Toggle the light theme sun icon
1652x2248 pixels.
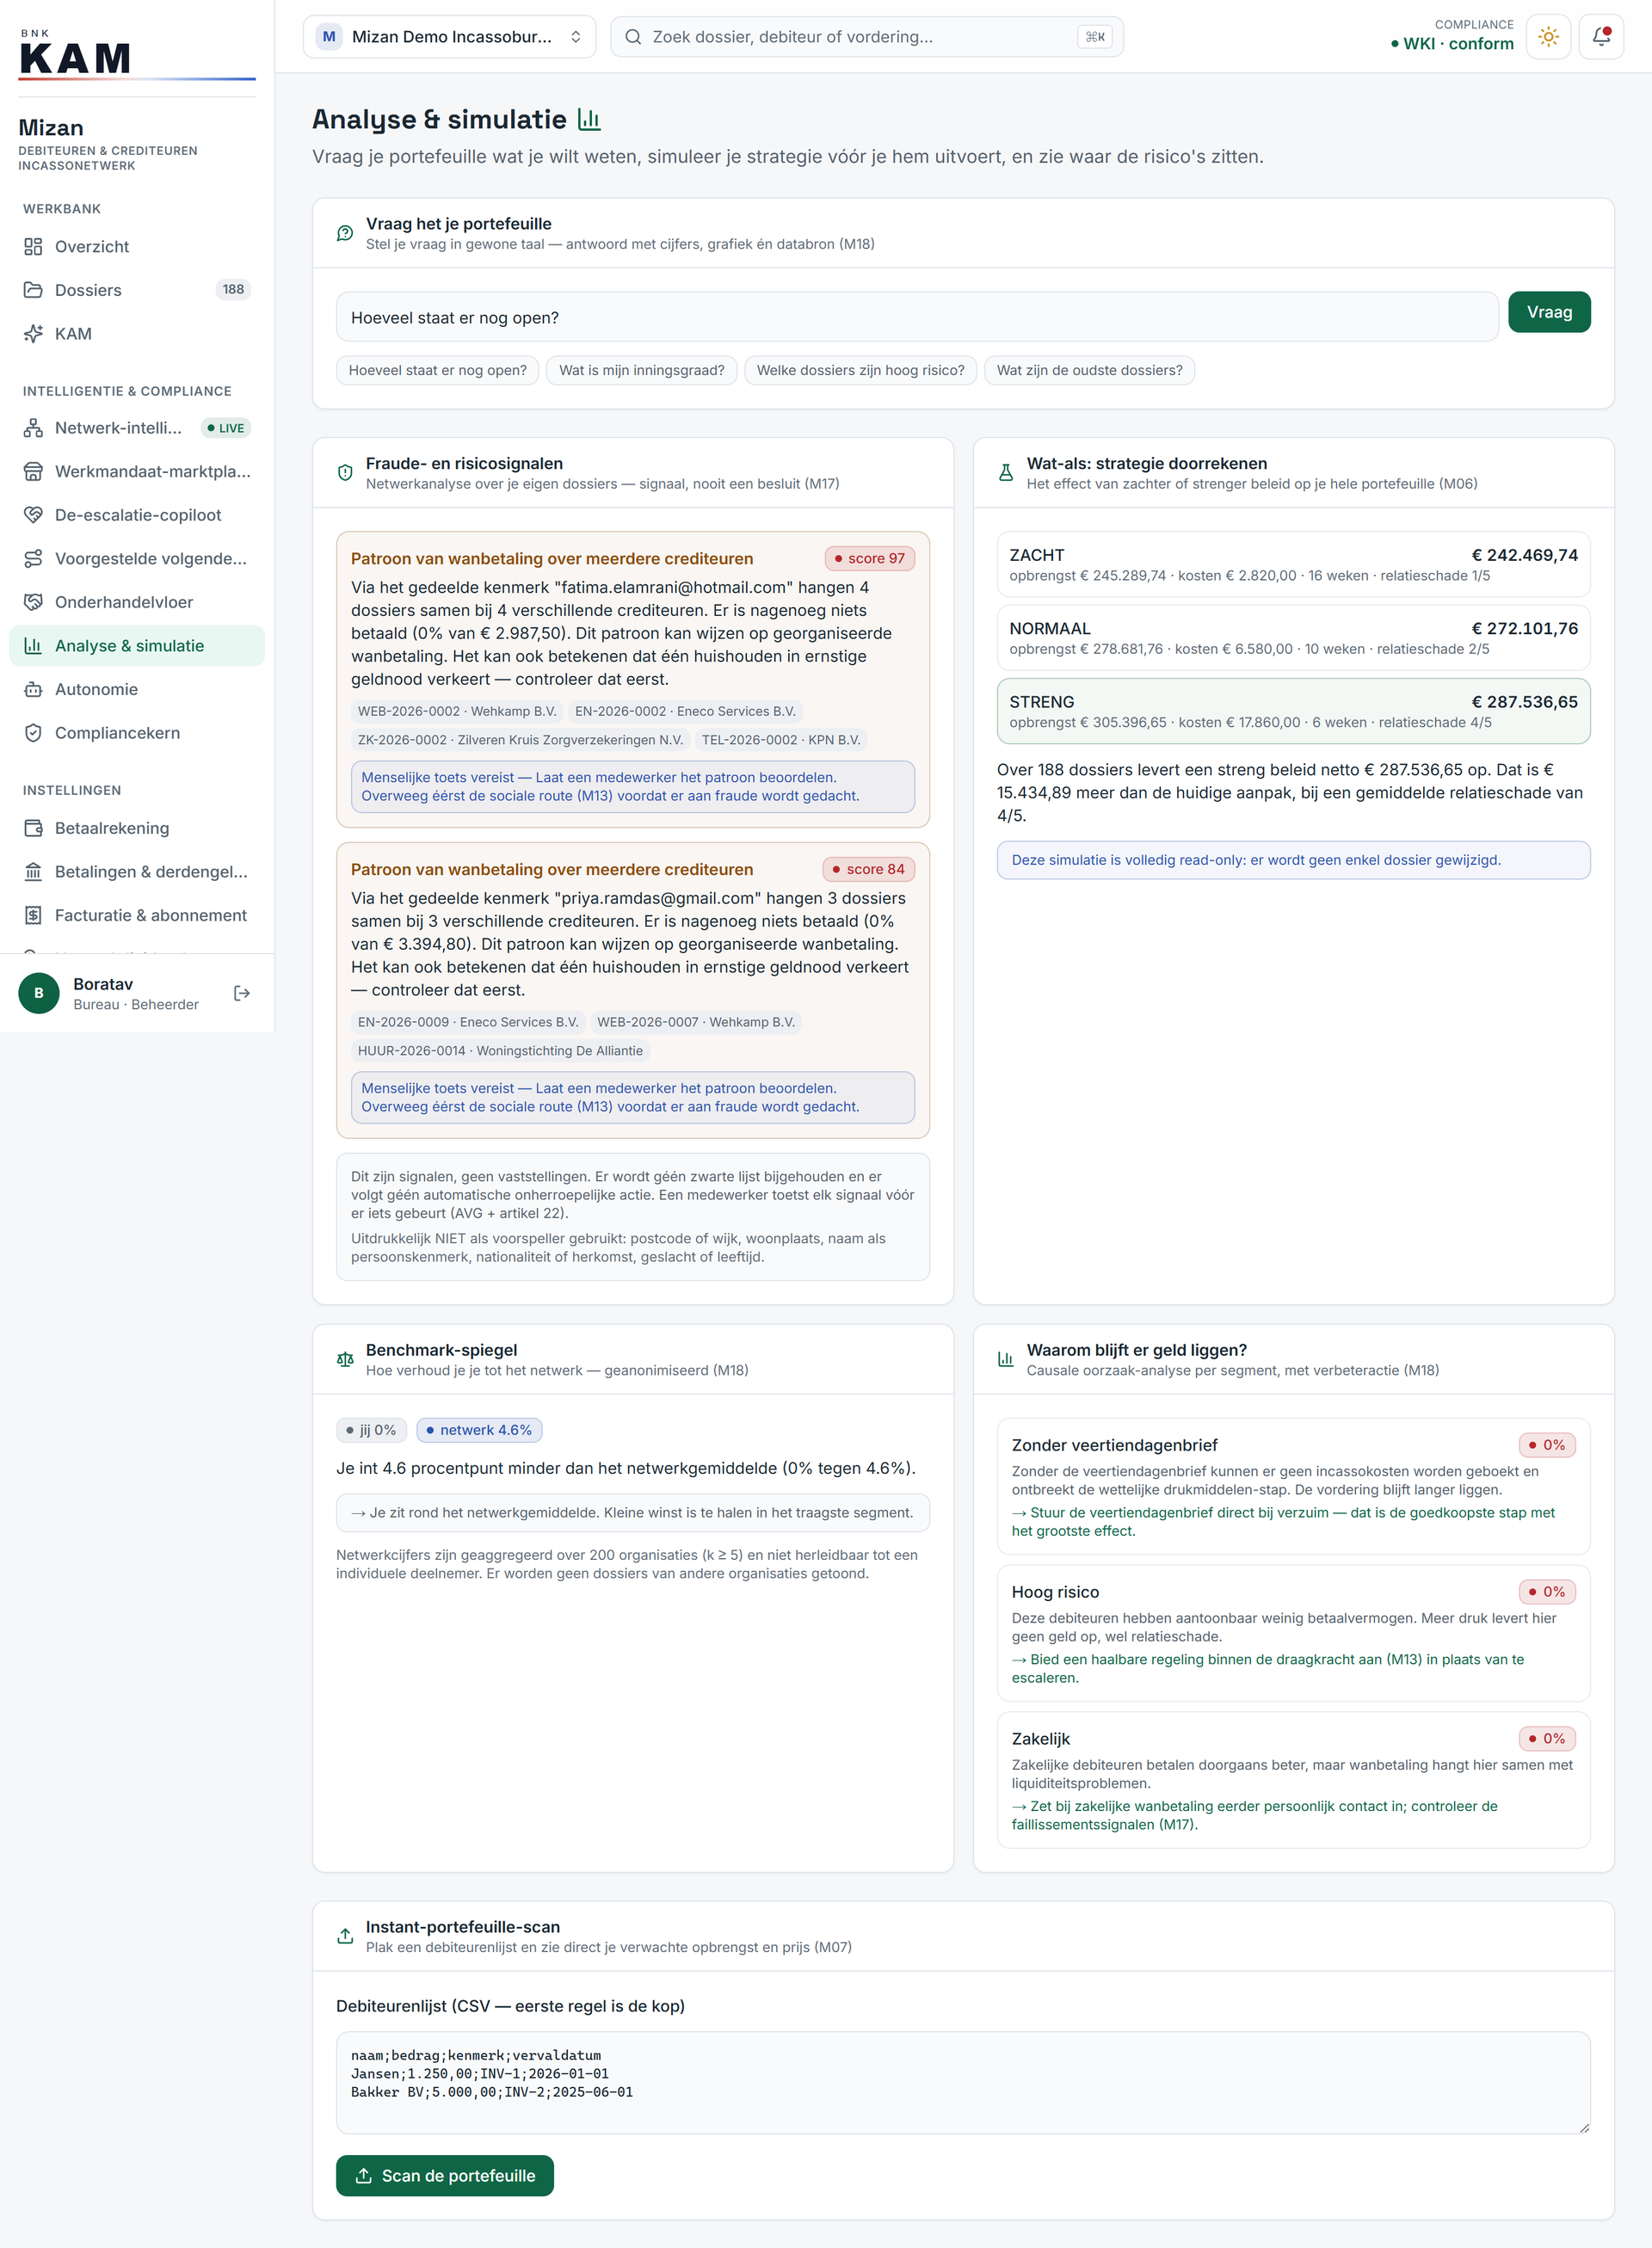[x=1548, y=37]
